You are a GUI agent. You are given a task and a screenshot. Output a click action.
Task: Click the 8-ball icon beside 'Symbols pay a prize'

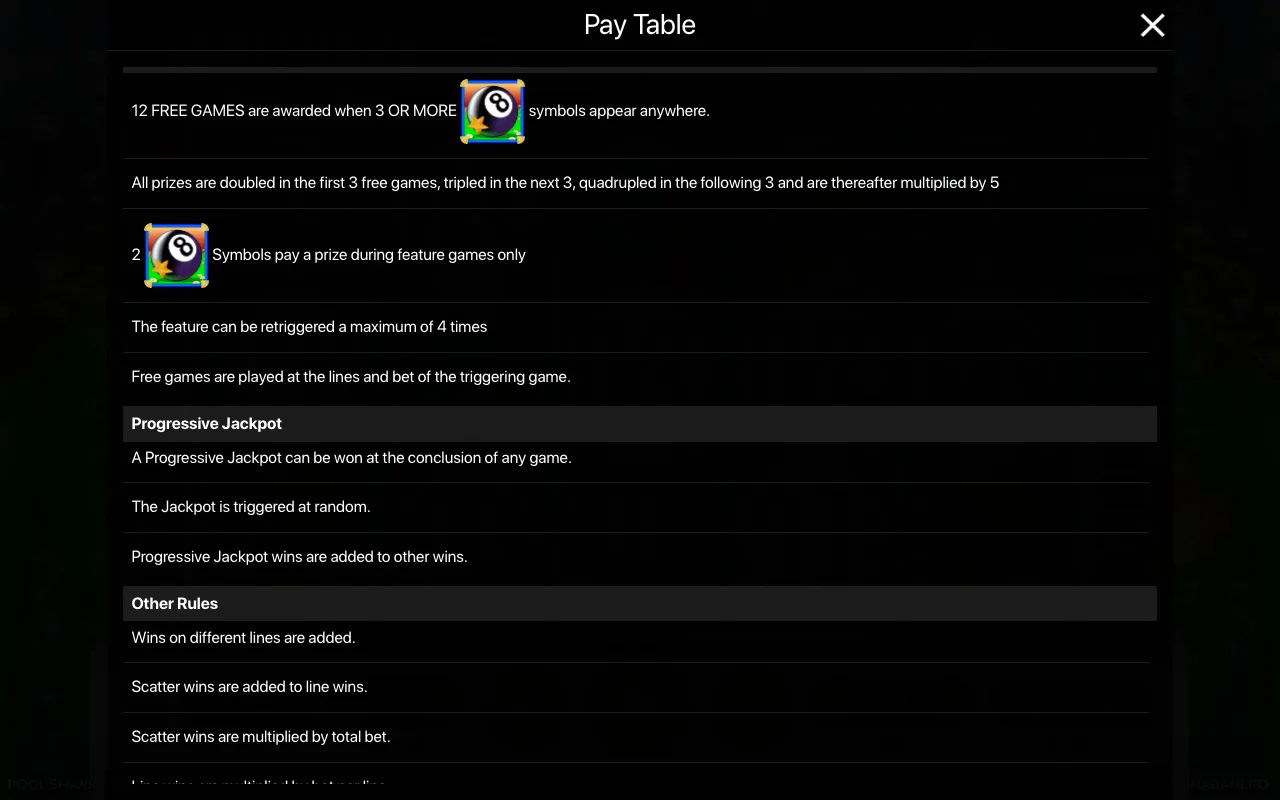click(176, 255)
